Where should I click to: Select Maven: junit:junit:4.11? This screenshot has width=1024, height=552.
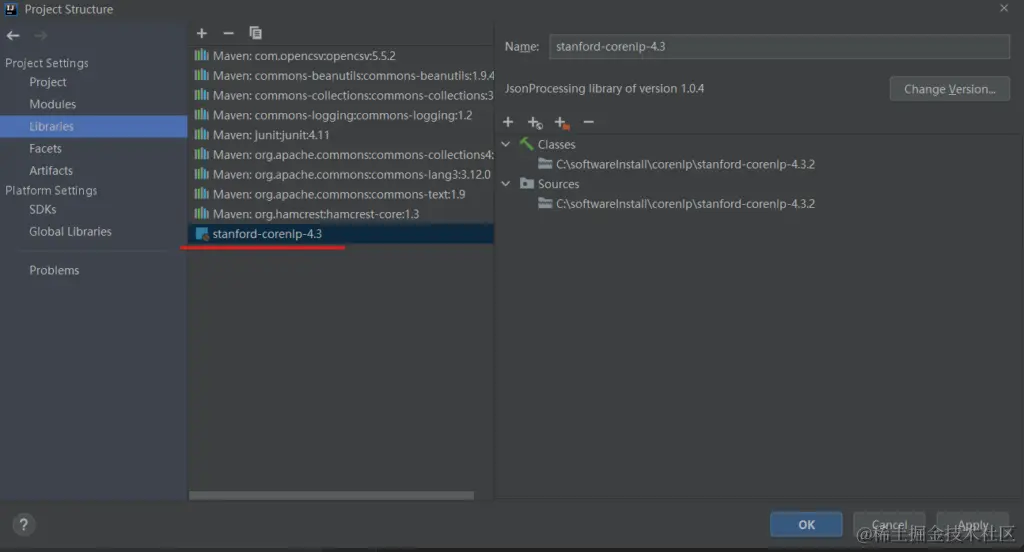coord(341,135)
